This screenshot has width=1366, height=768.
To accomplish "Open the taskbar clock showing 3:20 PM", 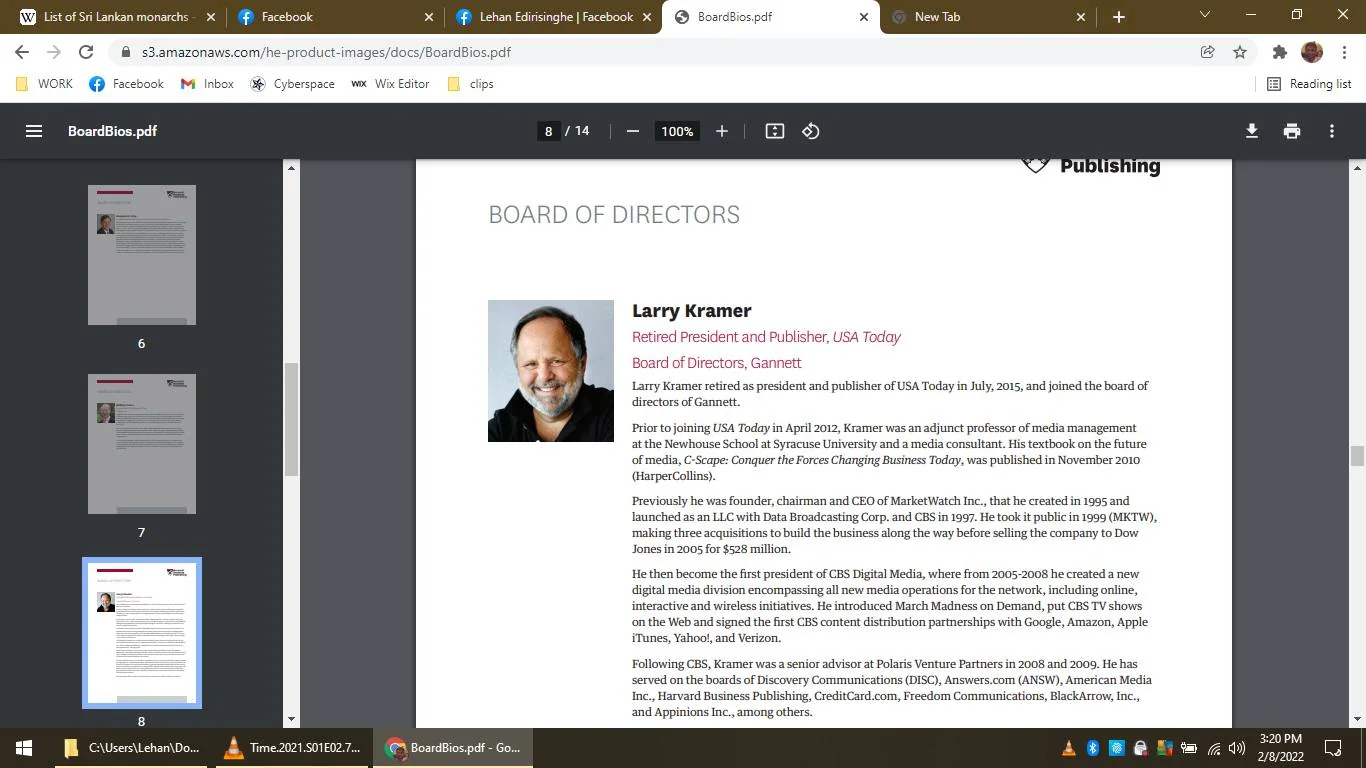I will (1280, 748).
